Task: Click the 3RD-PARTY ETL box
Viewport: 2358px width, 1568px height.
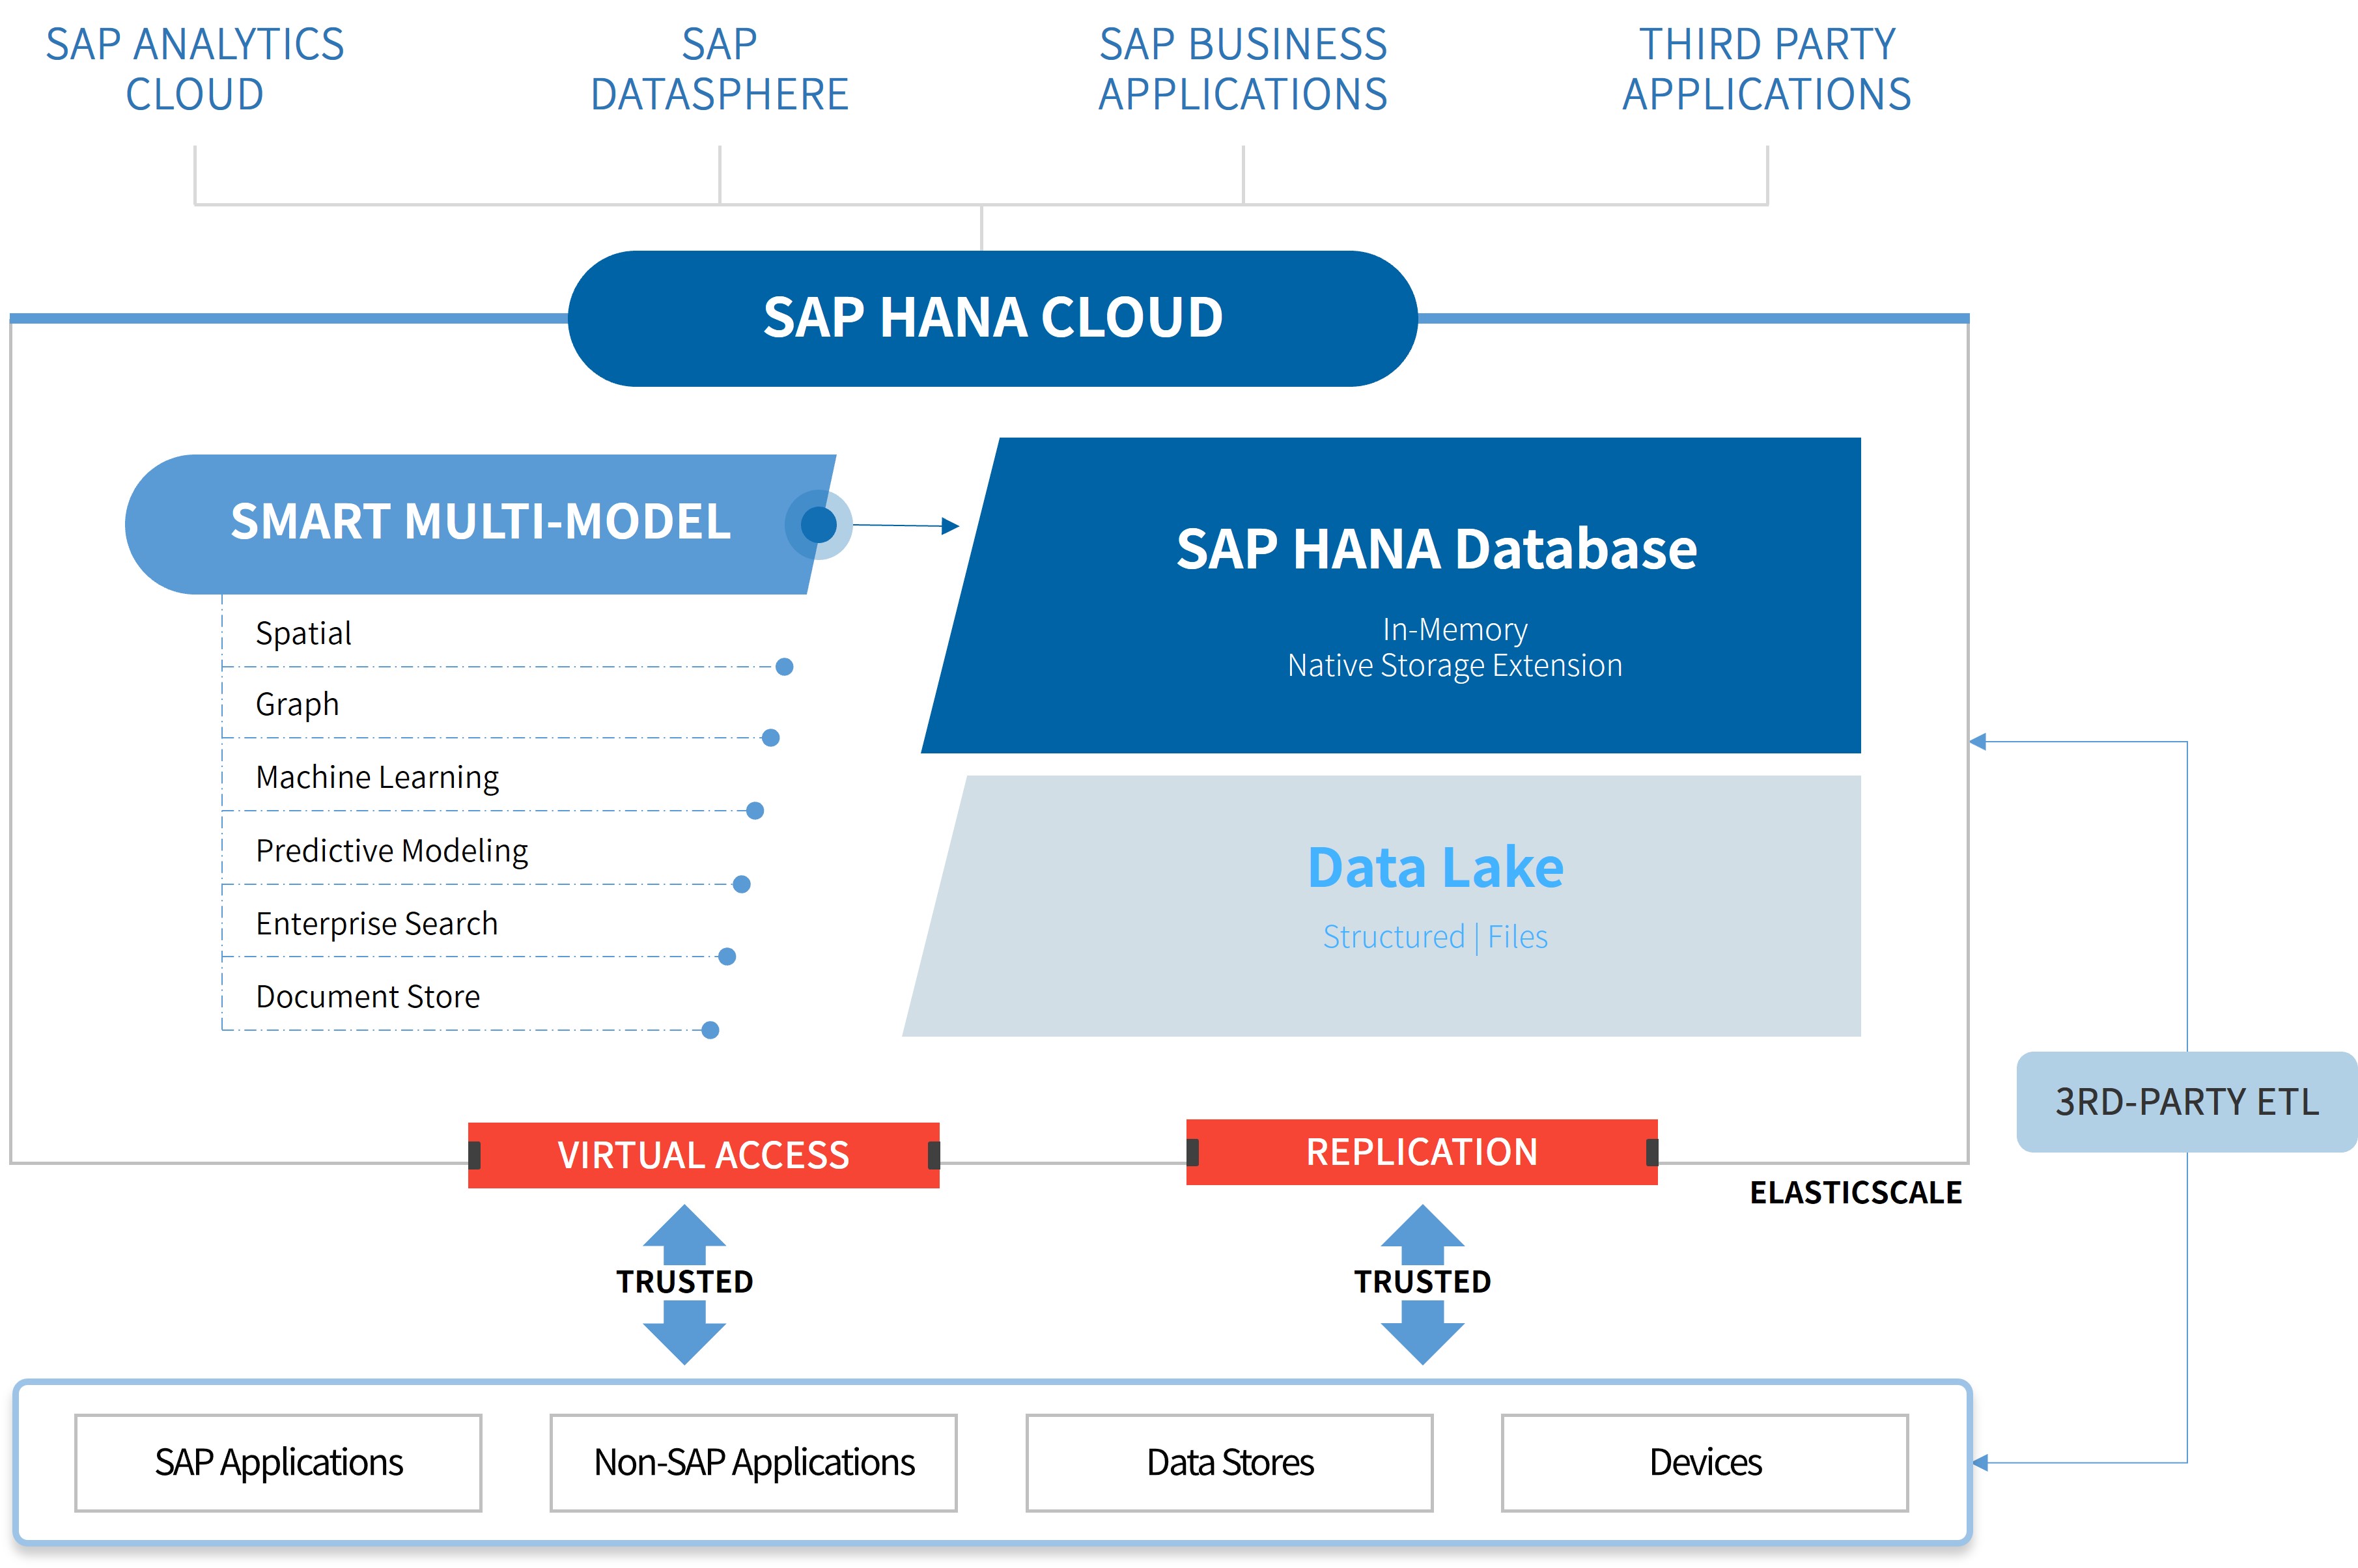Action: [x=2187, y=1102]
